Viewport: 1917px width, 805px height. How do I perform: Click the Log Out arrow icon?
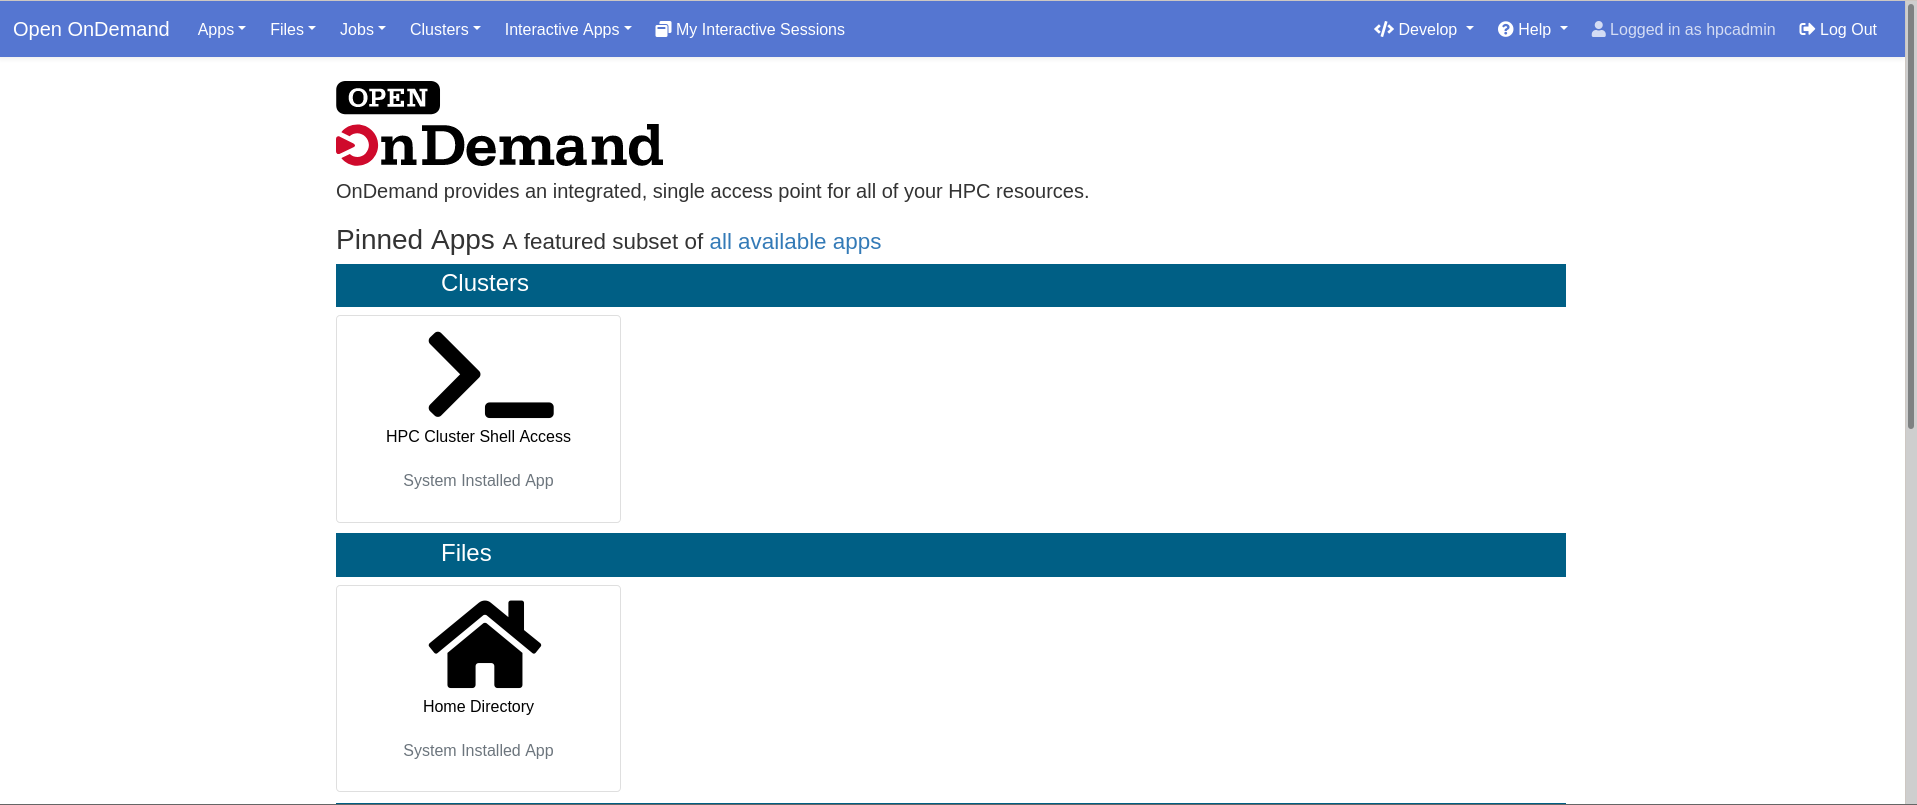point(1807,29)
